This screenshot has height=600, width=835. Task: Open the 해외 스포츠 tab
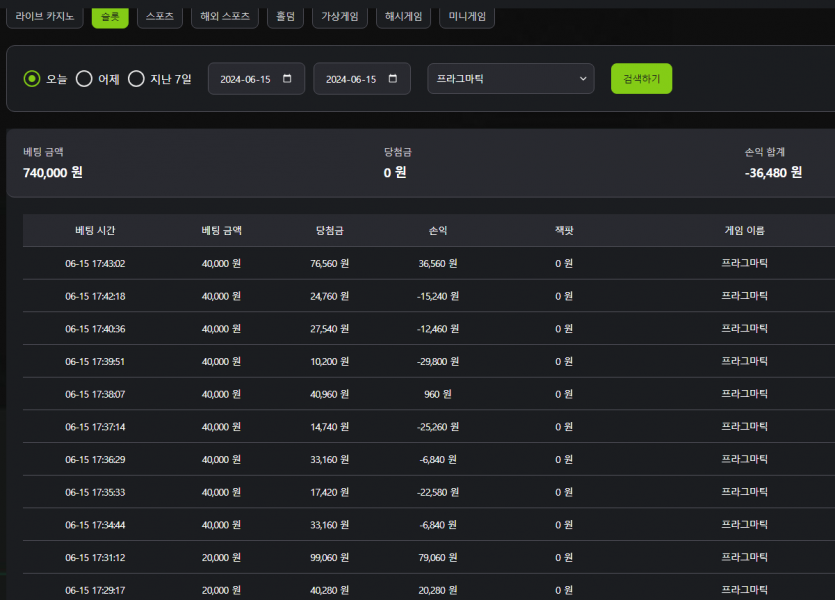(x=225, y=17)
